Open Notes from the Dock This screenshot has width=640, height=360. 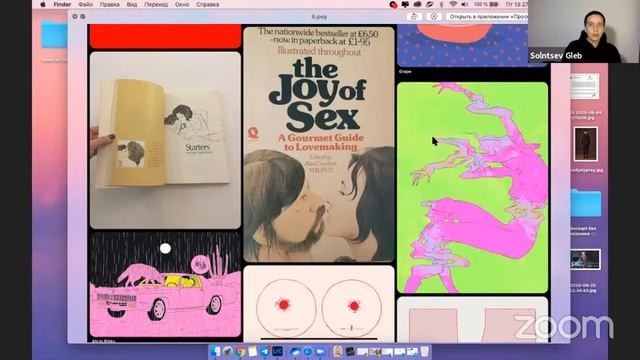coord(253,351)
